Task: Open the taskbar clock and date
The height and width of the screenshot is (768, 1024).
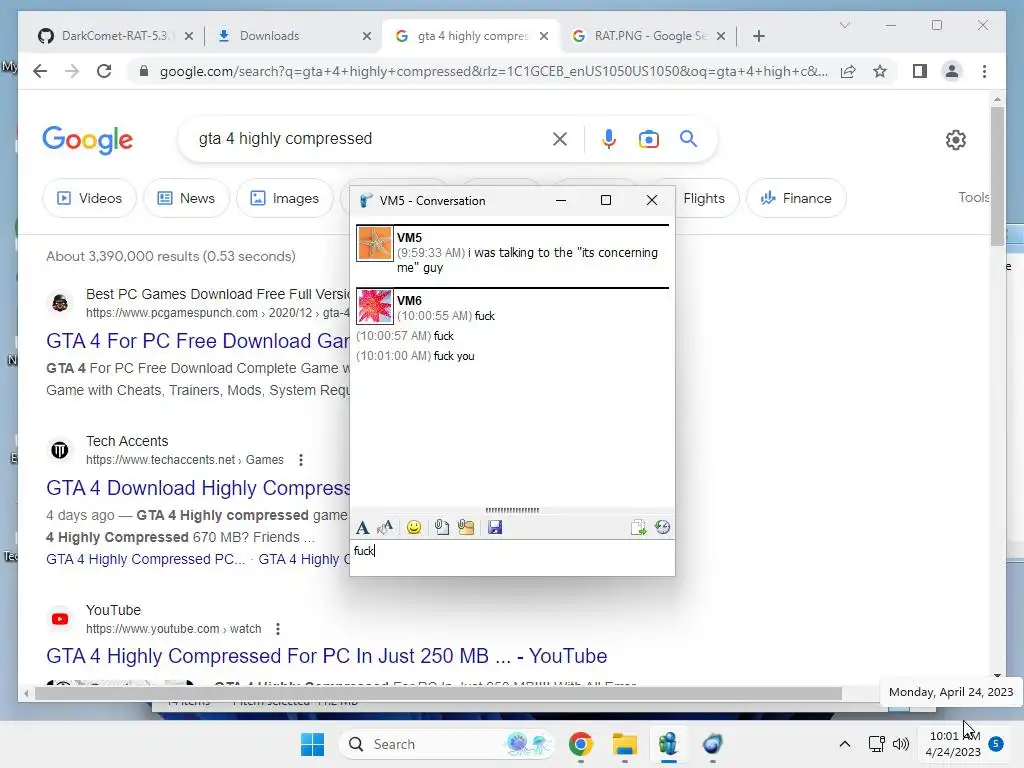Action: point(953,744)
